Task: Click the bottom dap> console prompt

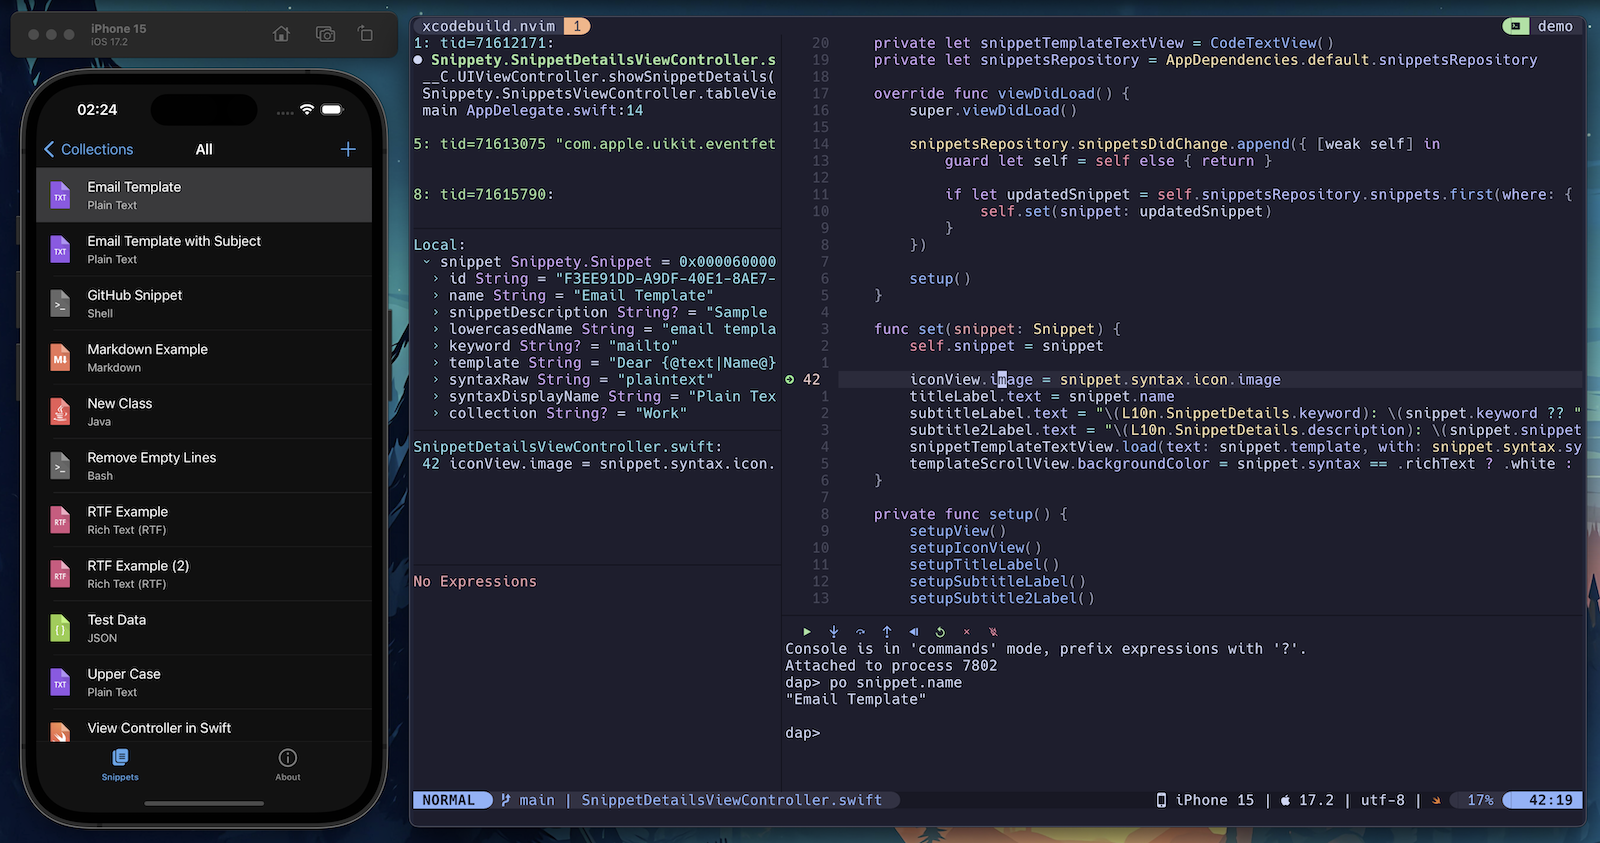Action: coord(803,733)
